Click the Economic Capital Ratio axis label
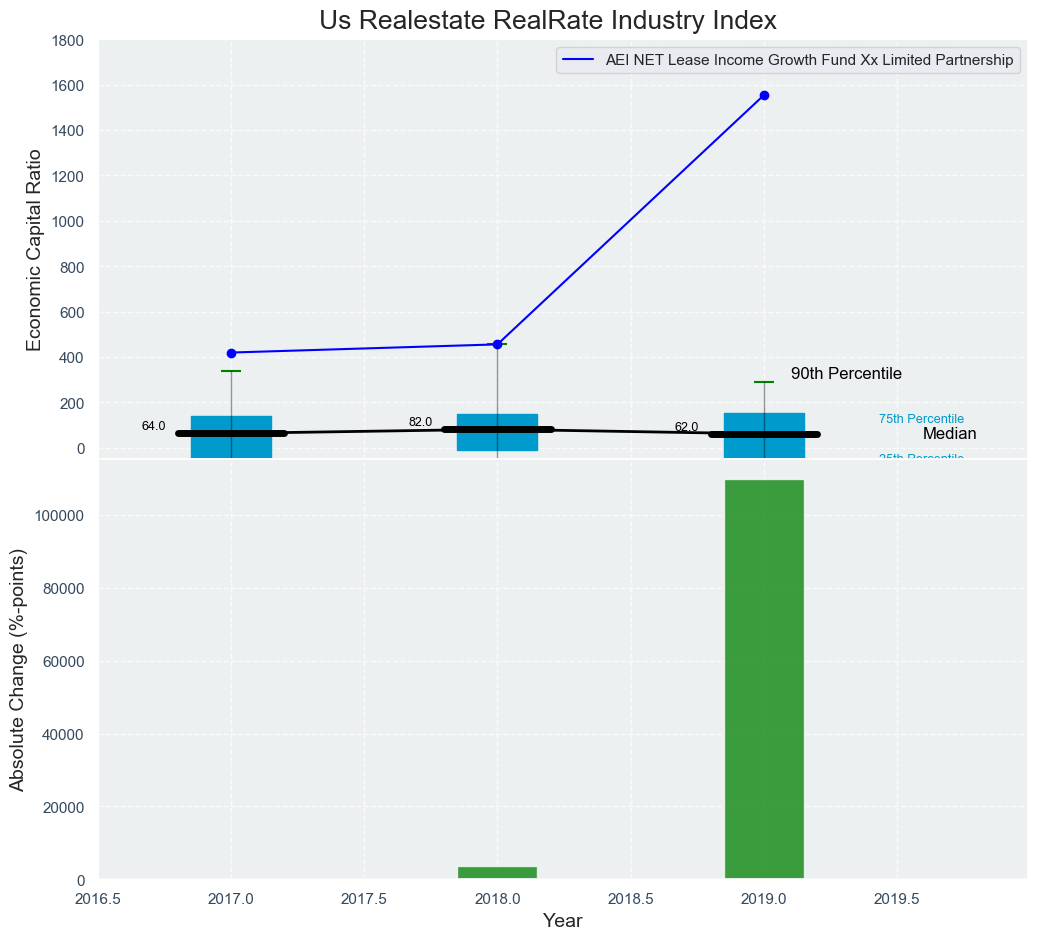1037x940 pixels. [35, 250]
